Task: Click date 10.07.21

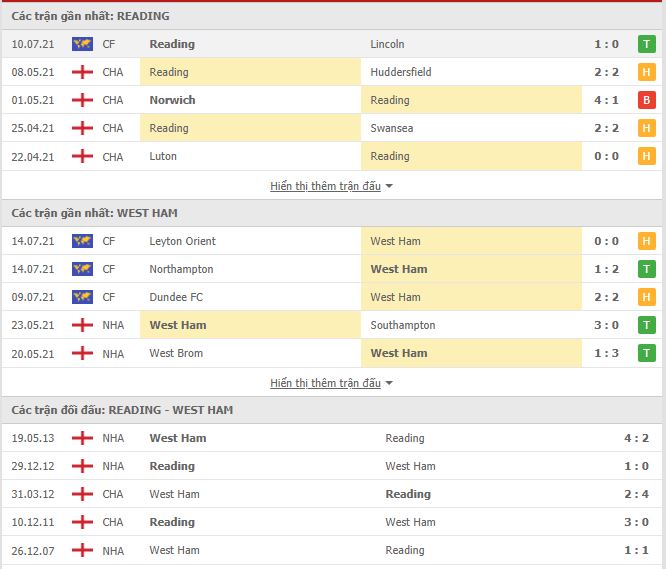Action: pyautogui.click(x=33, y=44)
